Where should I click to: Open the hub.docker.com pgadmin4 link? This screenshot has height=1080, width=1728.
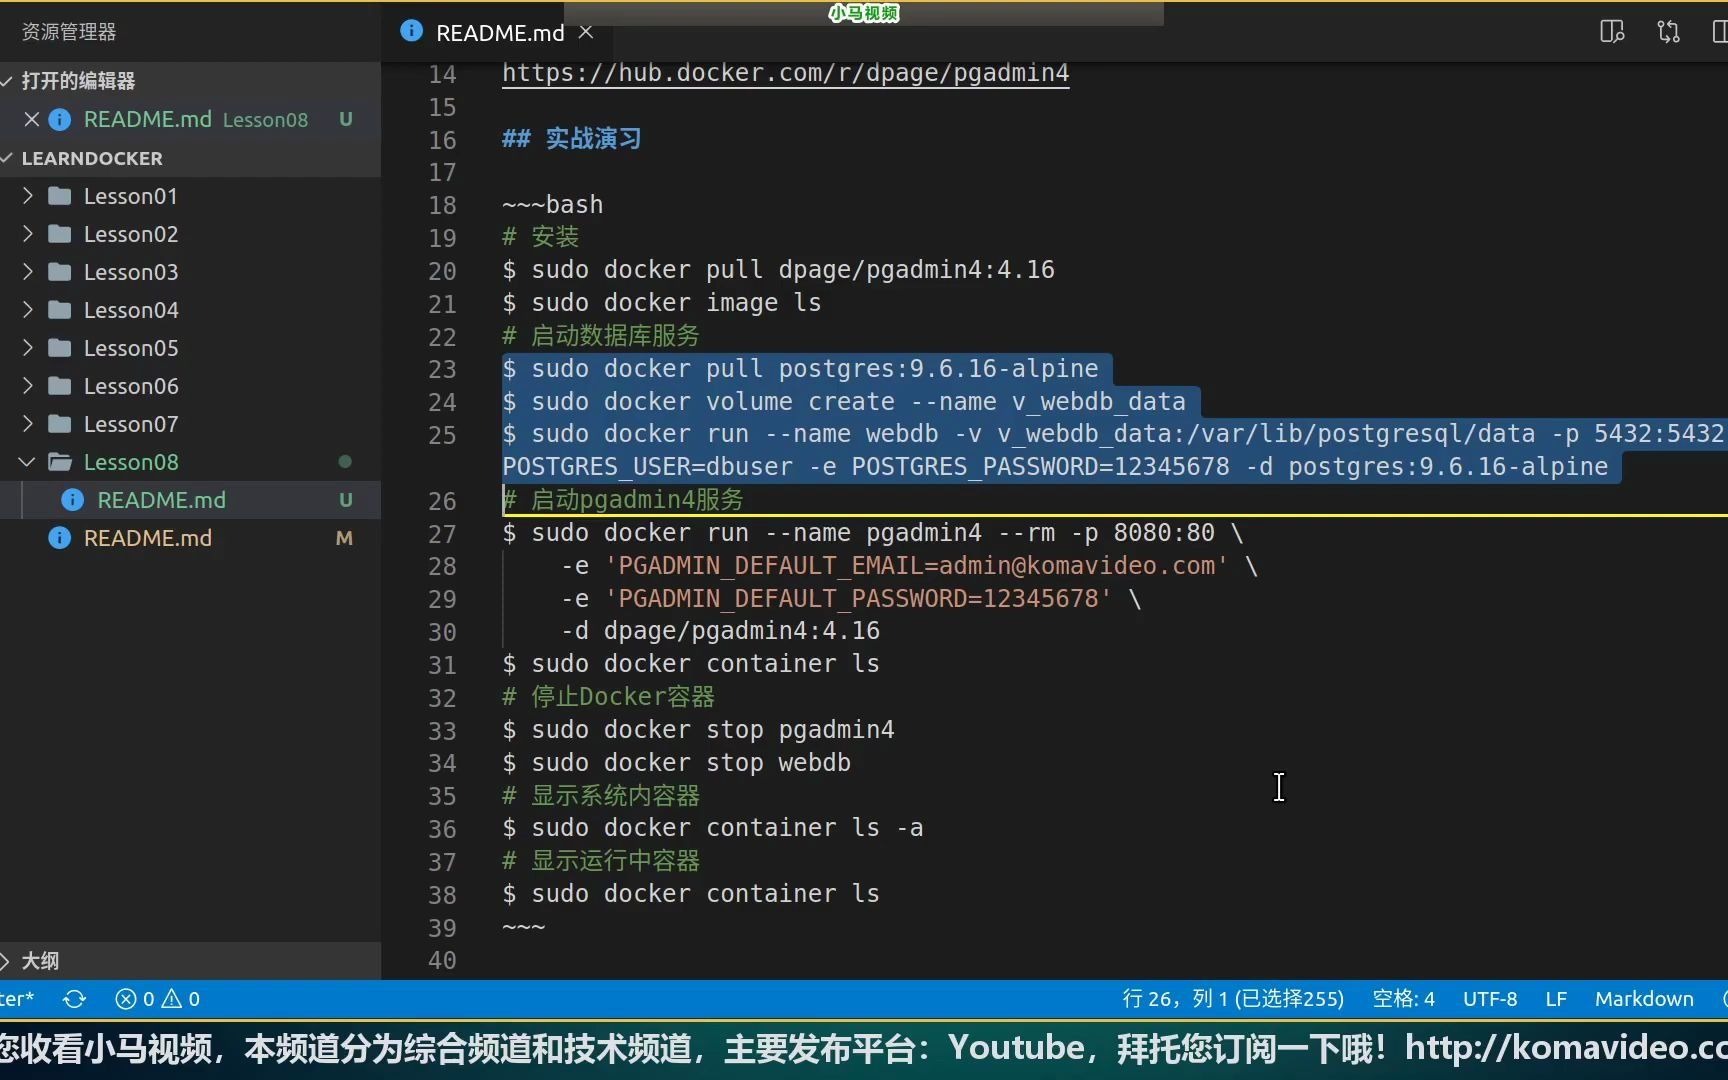point(785,73)
